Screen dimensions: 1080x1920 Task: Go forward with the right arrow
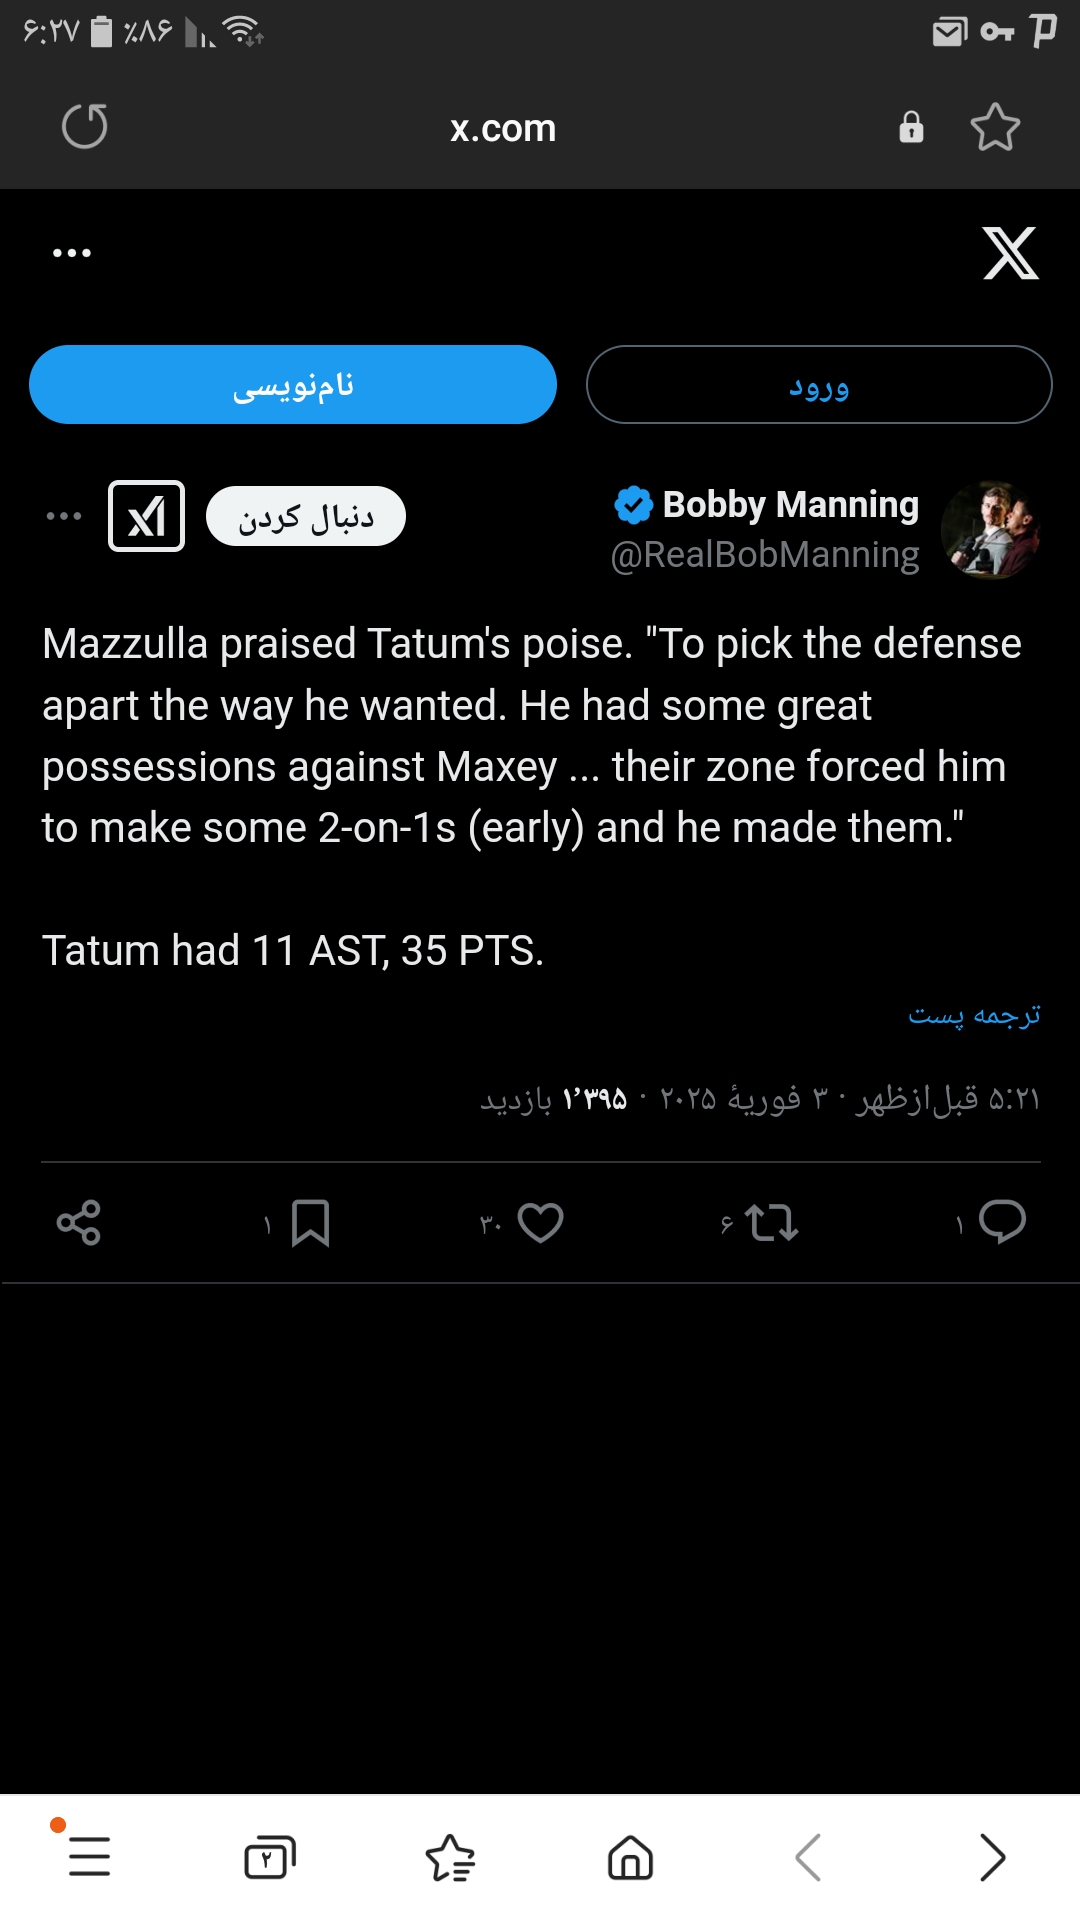click(992, 1858)
